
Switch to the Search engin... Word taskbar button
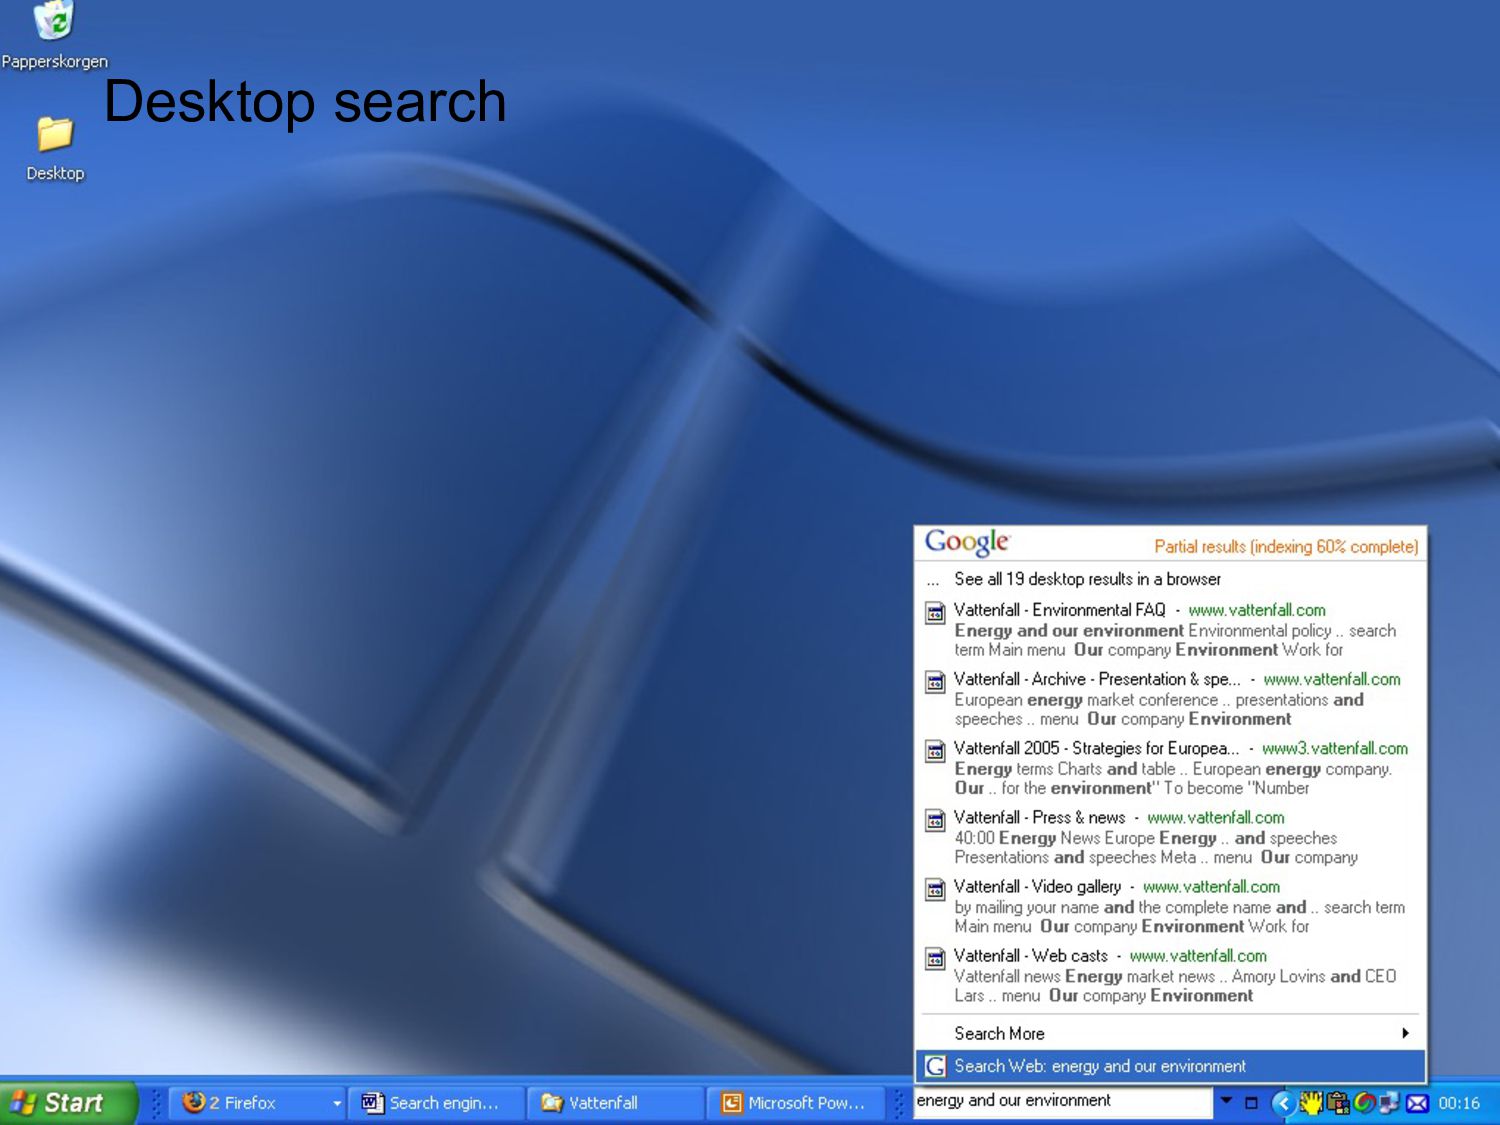(435, 1103)
